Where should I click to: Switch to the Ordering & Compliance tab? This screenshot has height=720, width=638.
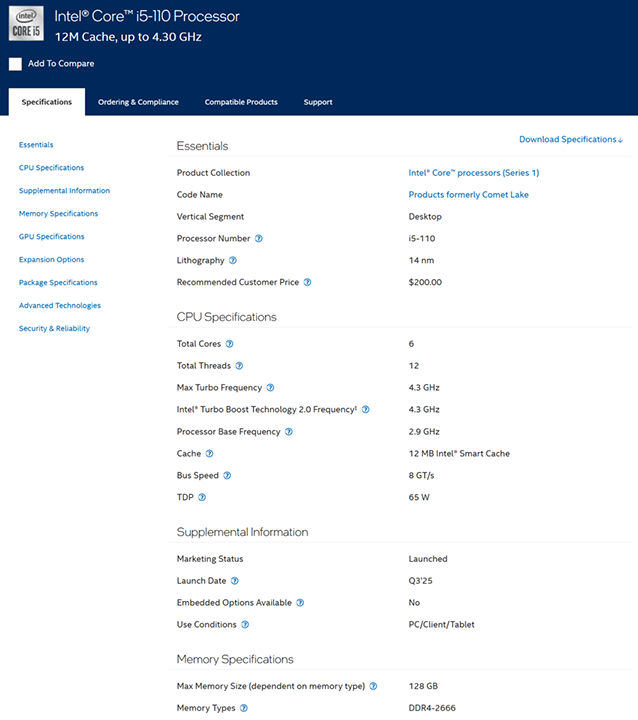(138, 102)
